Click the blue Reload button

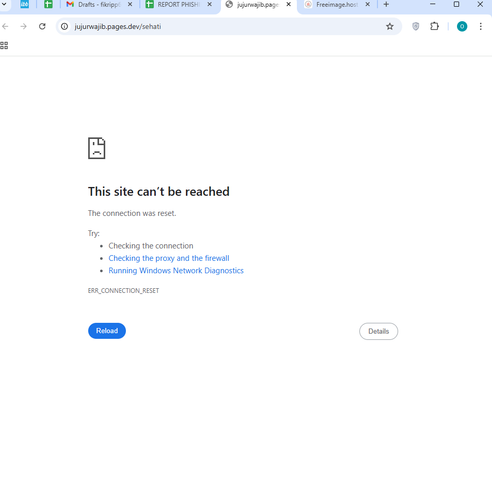(107, 331)
